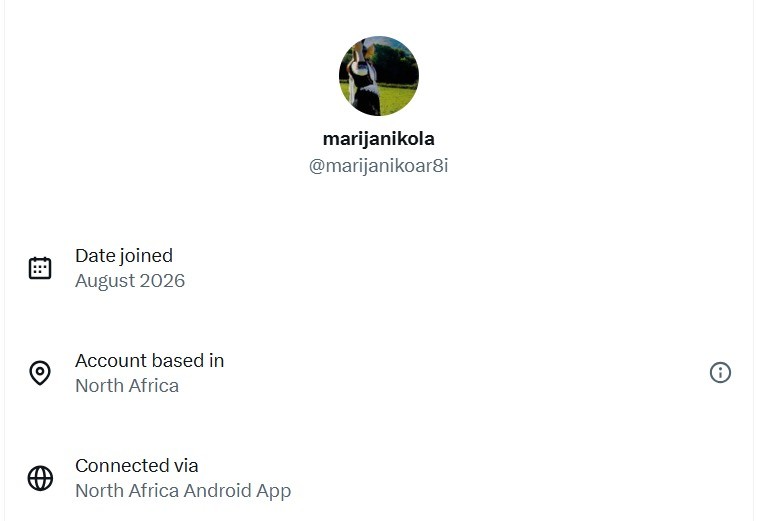This screenshot has height=521, width=760.
Task: Click the globe icon beside Connected via
Action: [x=40, y=478]
